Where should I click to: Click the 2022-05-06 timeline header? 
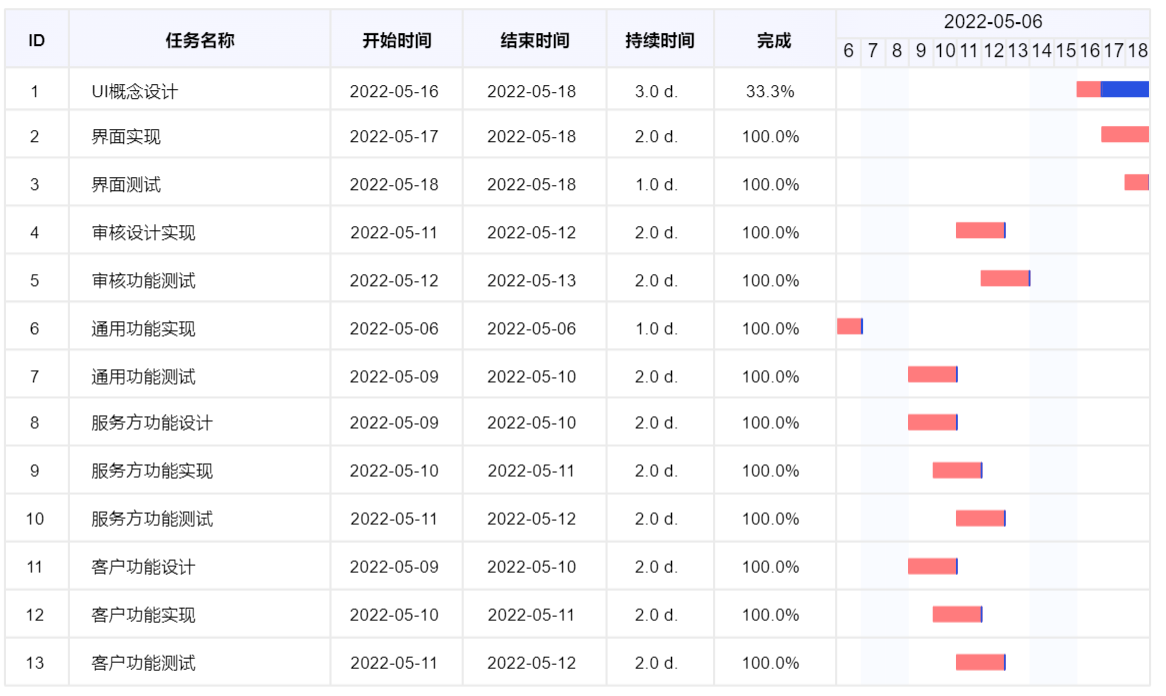993,22
